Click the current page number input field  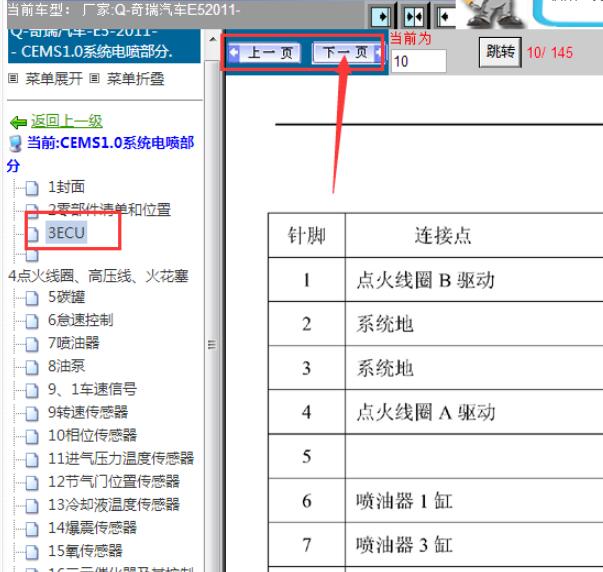point(418,61)
